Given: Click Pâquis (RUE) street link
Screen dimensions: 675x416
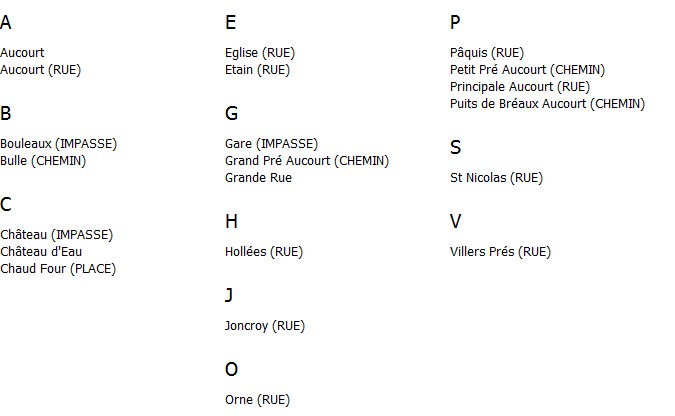Looking at the screenshot, I should (487, 53).
